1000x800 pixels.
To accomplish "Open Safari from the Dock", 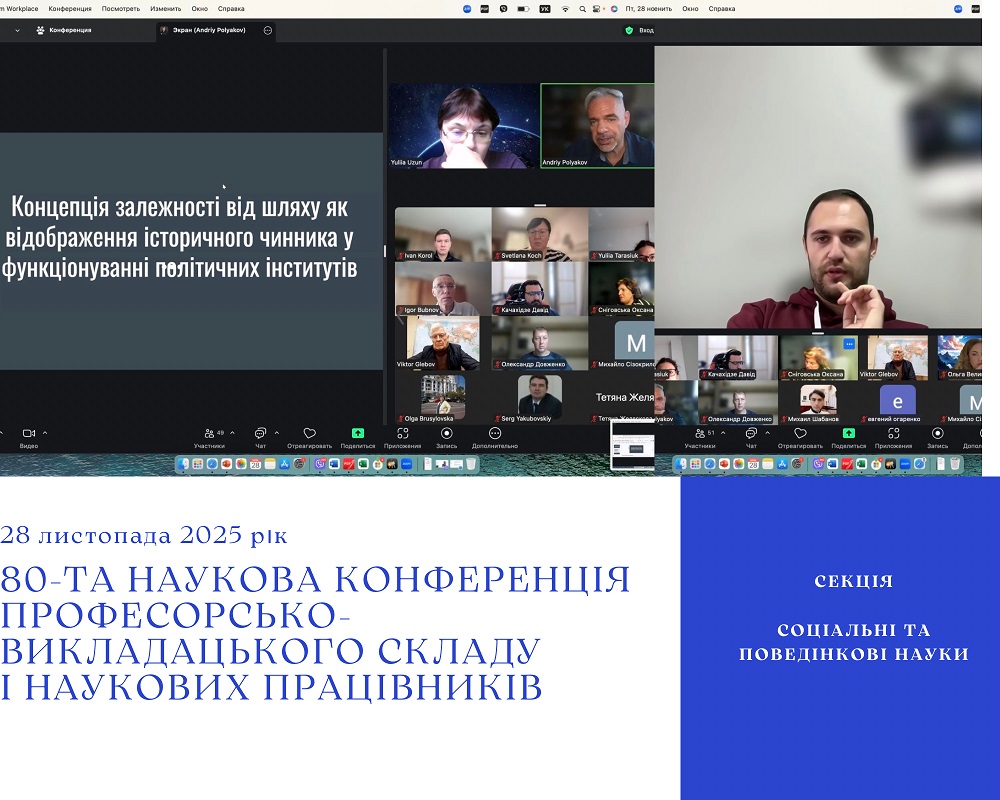I will [212, 465].
